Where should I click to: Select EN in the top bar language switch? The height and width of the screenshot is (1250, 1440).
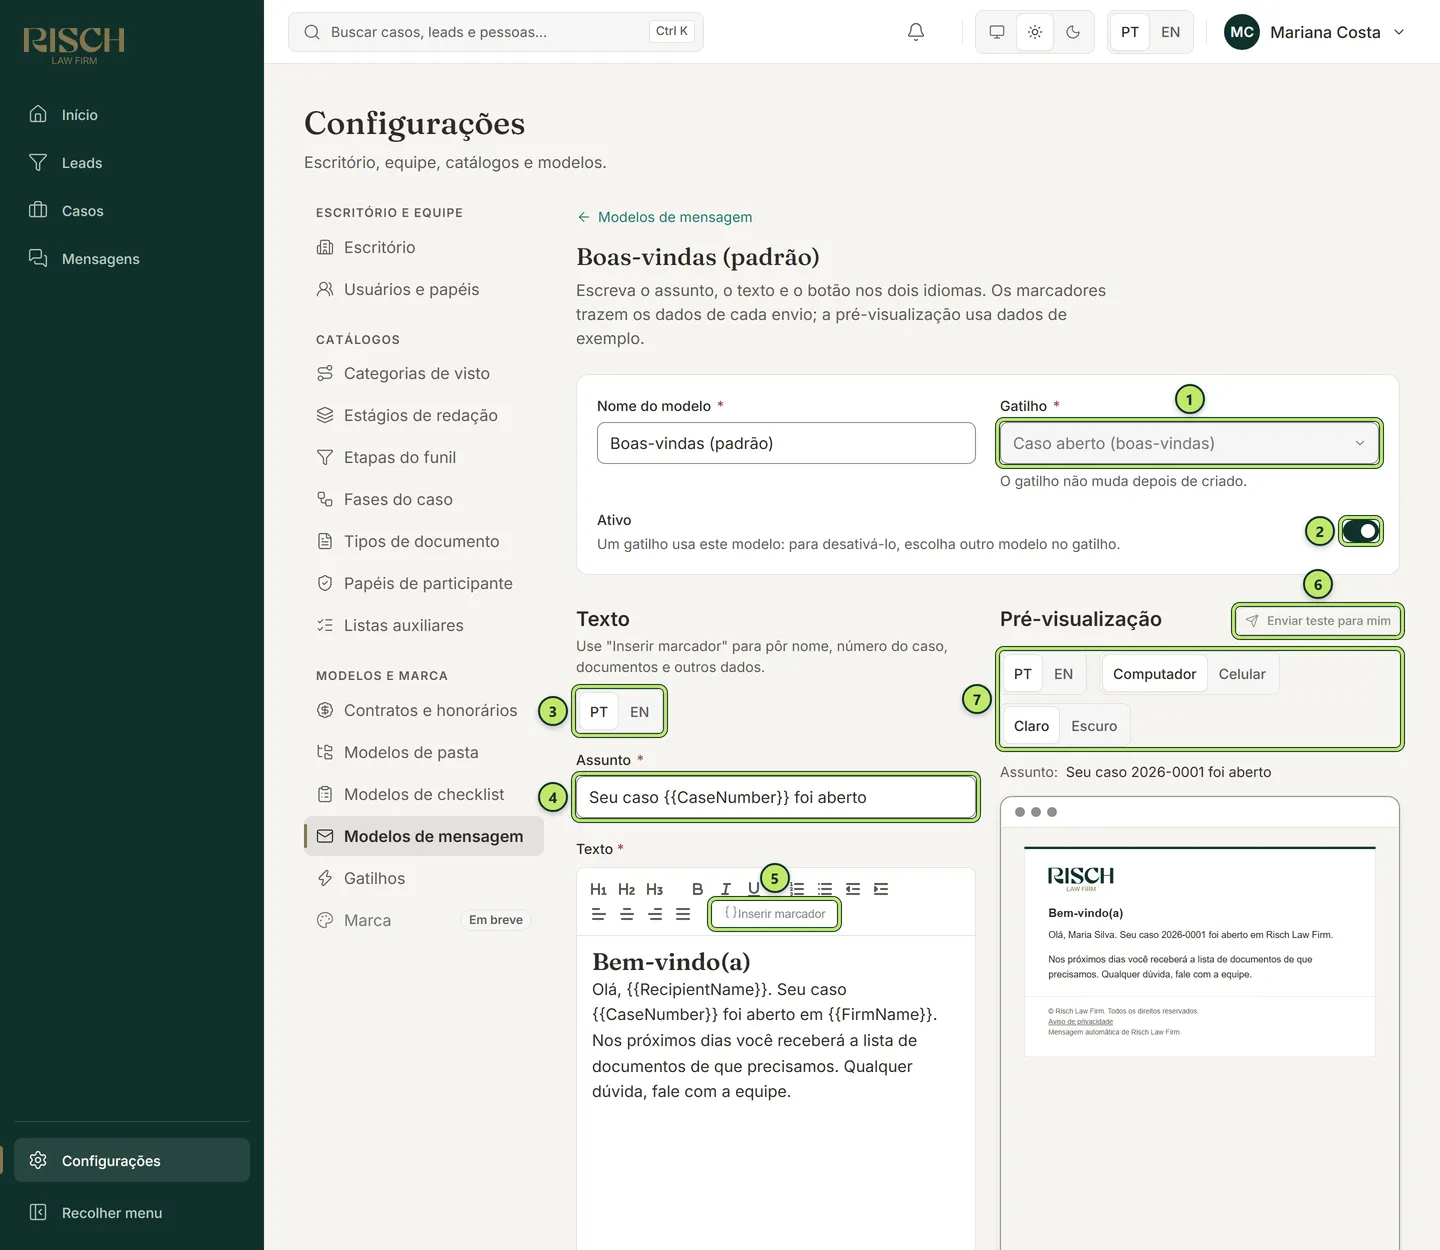[x=1170, y=32]
